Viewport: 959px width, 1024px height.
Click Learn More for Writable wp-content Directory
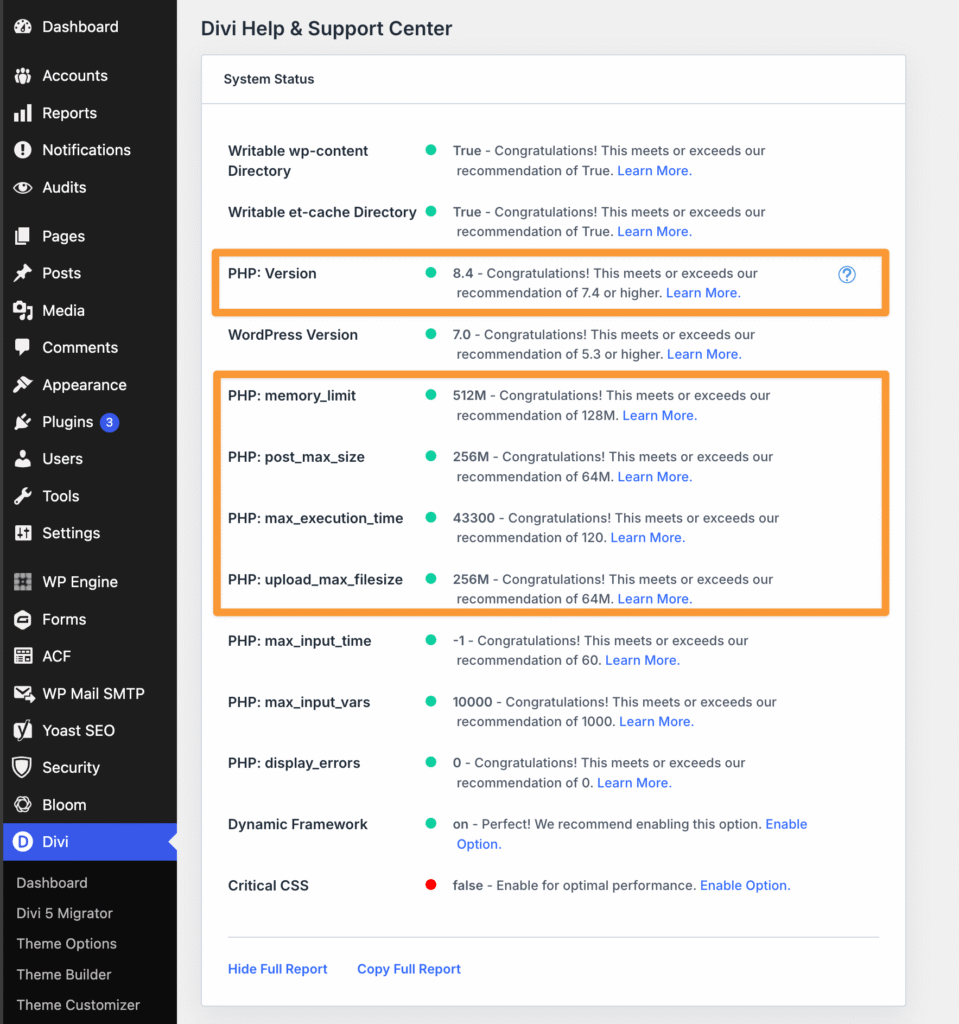[x=654, y=171]
